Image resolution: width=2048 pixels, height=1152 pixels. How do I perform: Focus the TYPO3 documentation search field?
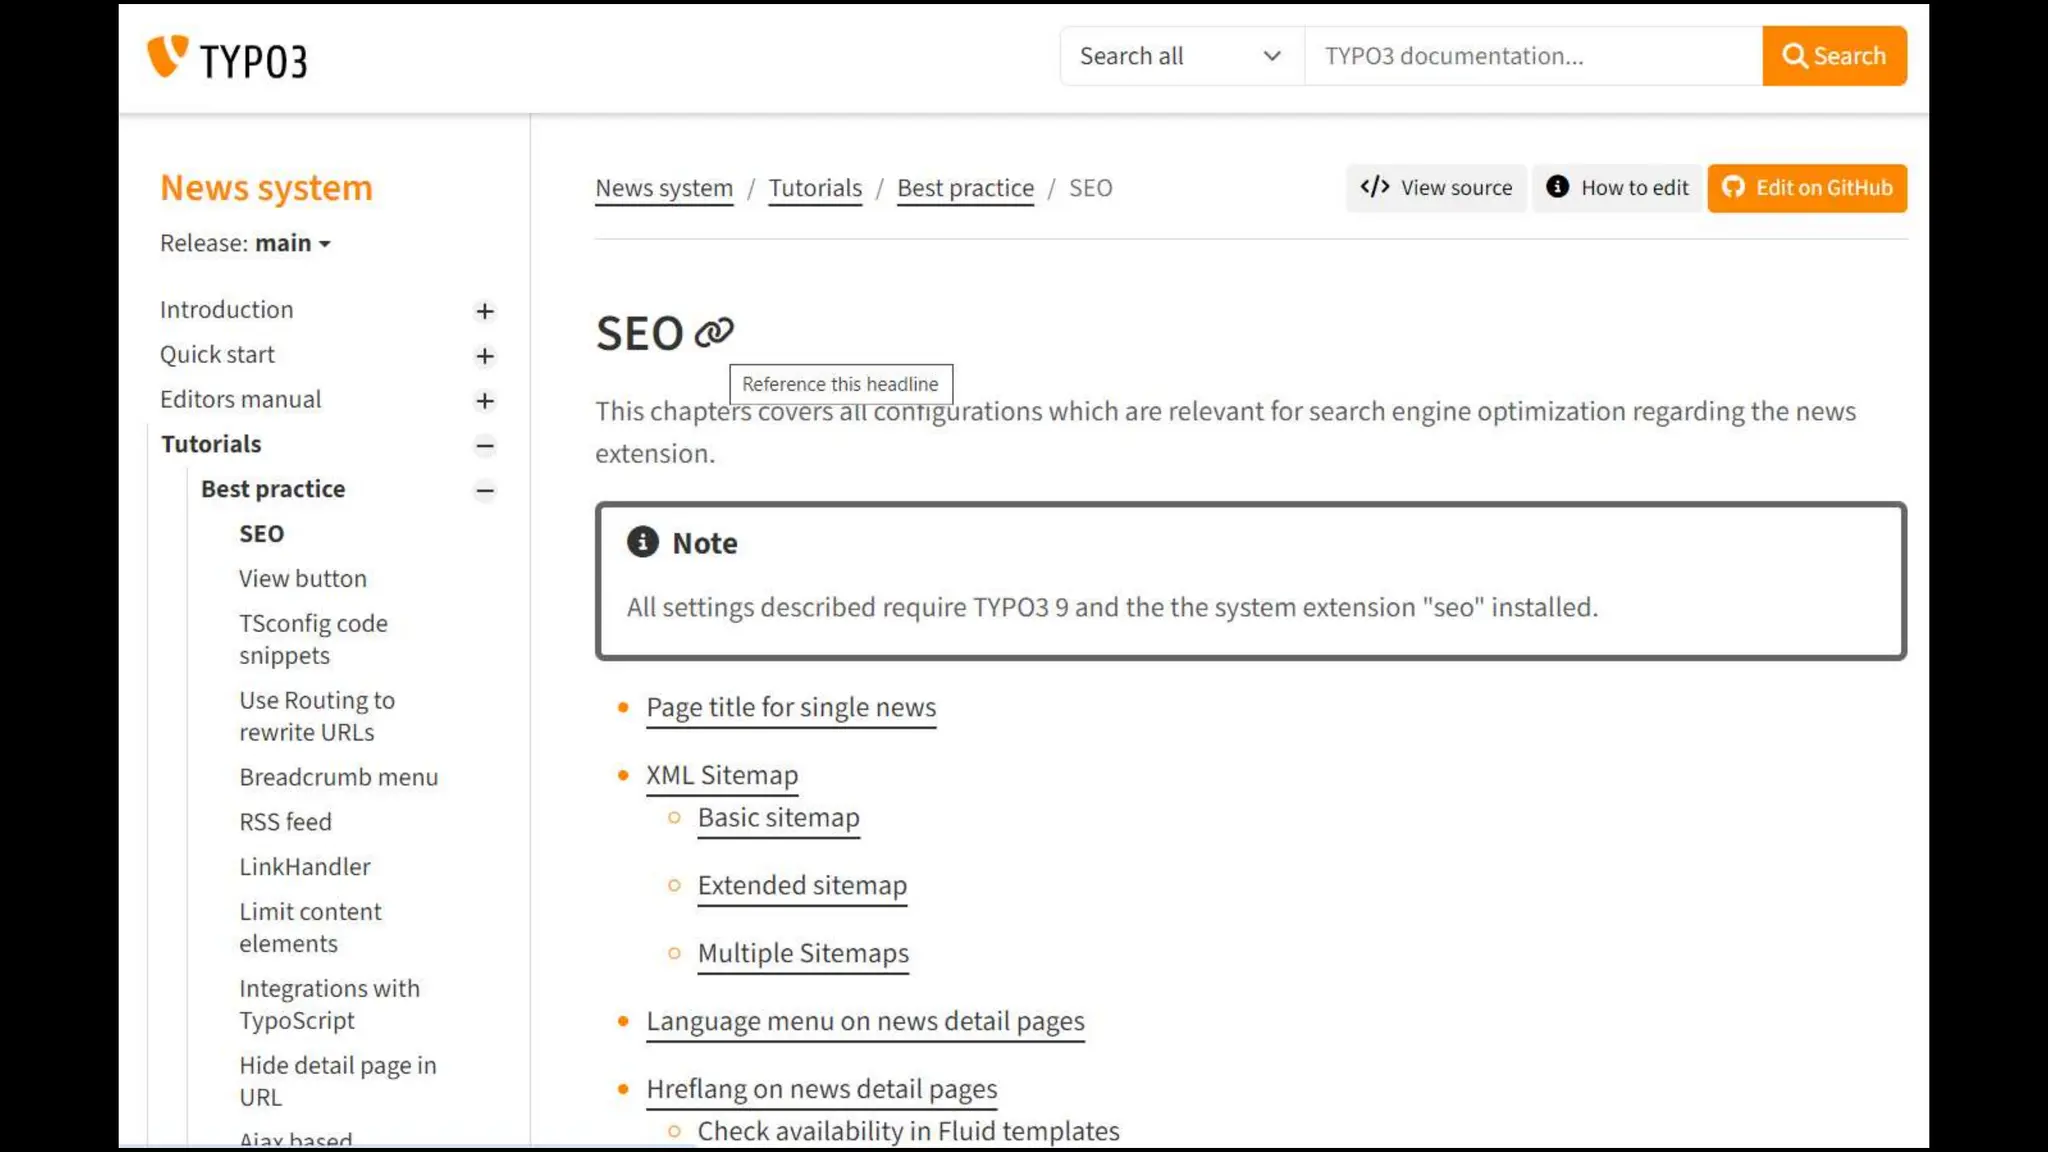coord(1532,56)
